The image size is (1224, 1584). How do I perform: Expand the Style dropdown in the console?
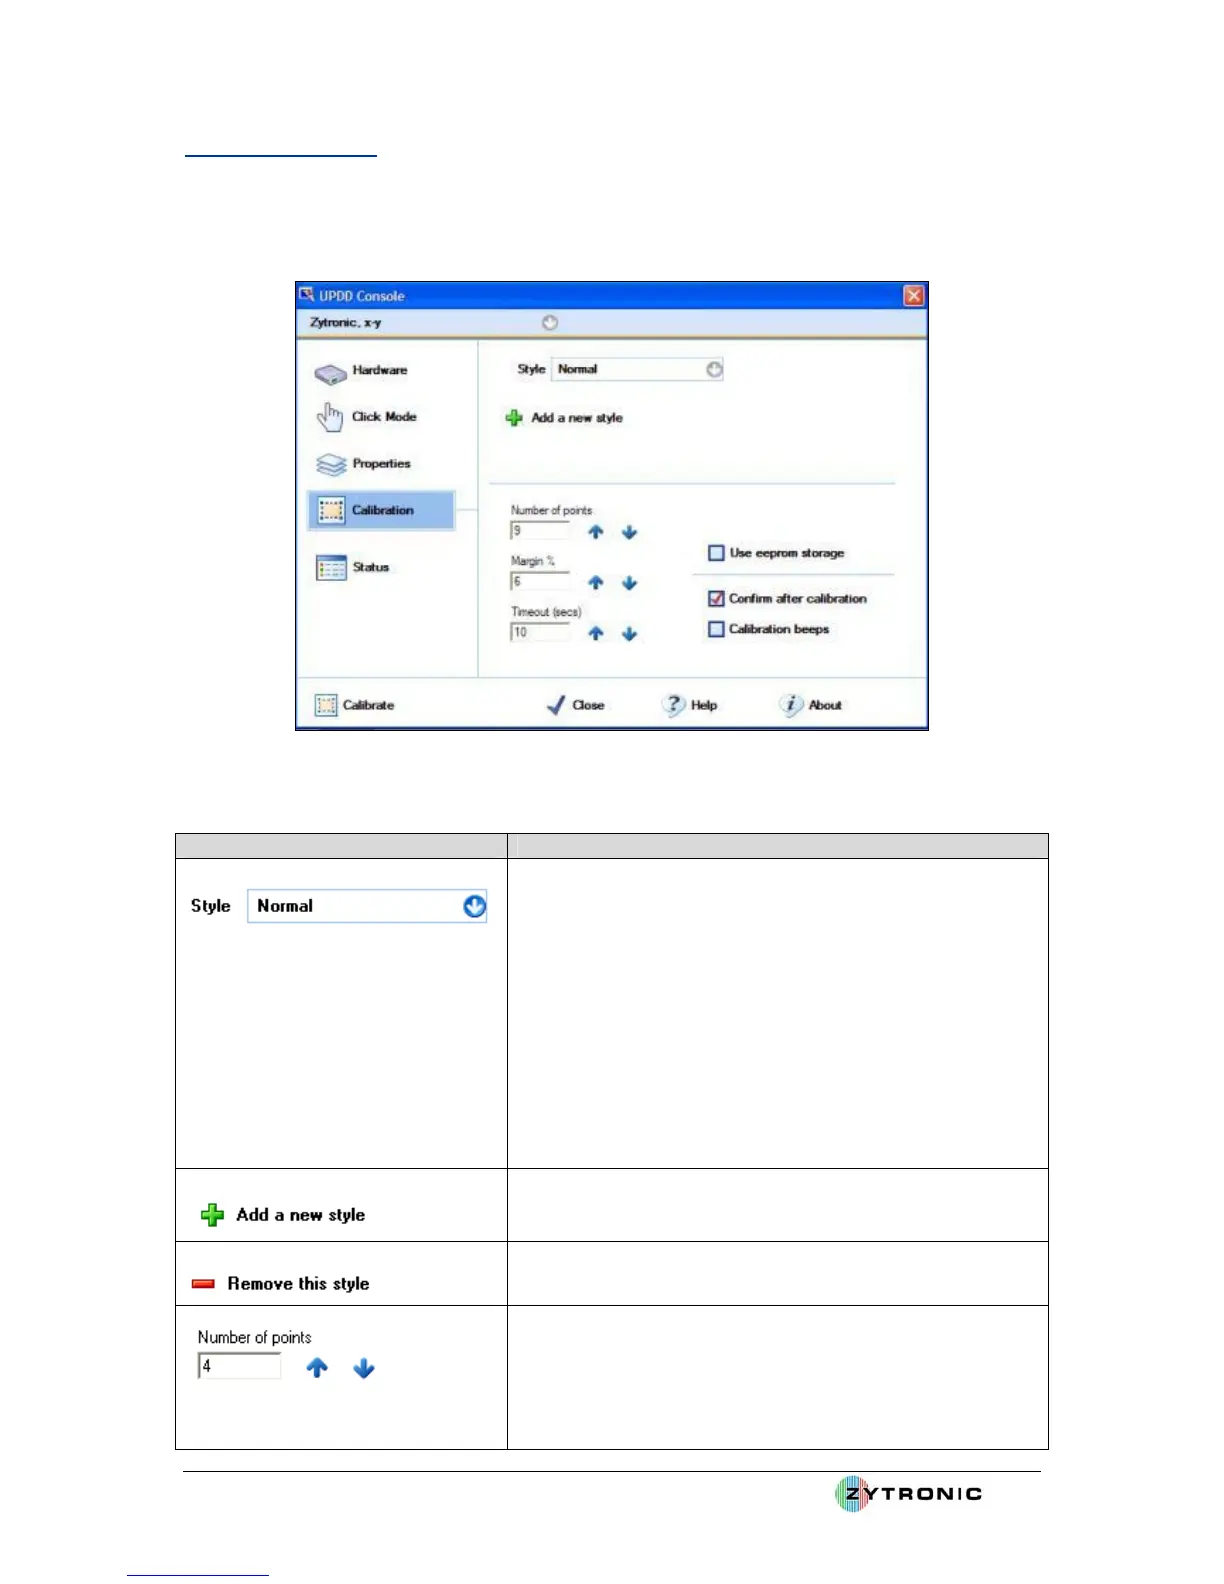(714, 369)
